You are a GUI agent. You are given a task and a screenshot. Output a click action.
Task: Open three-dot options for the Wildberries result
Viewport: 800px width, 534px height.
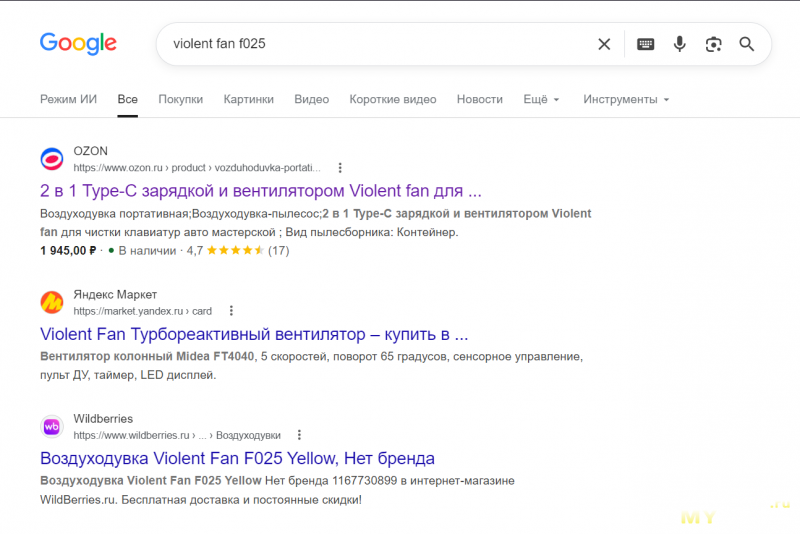pyautogui.click(x=299, y=435)
